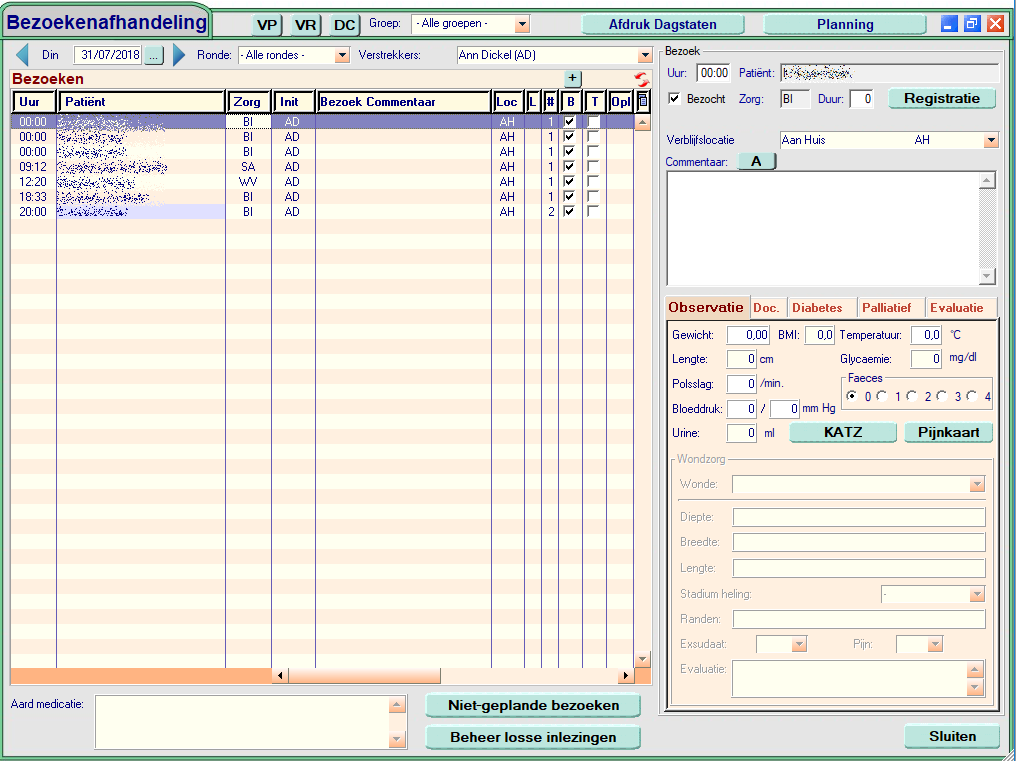Open the Groep dropdown
The width and height of the screenshot is (1016, 761).
tap(522, 24)
